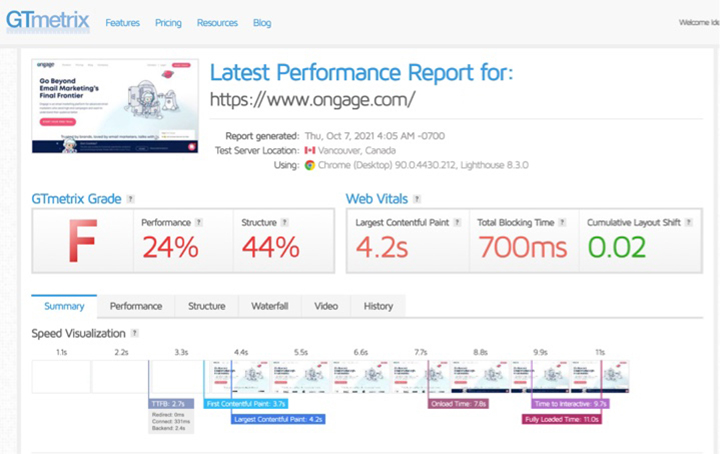Click the GTmetrix logo
Image resolution: width=720 pixels, height=454 pixels.
pyautogui.click(x=47, y=20)
